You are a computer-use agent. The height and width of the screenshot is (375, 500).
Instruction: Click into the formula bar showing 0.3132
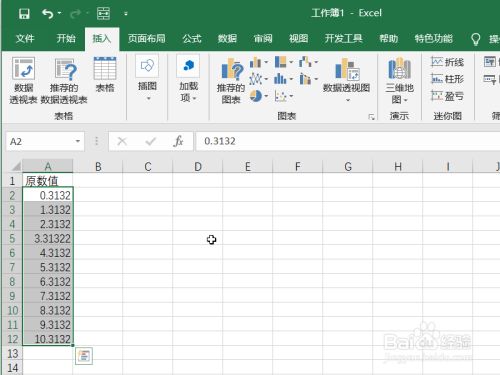click(x=347, y=141)
